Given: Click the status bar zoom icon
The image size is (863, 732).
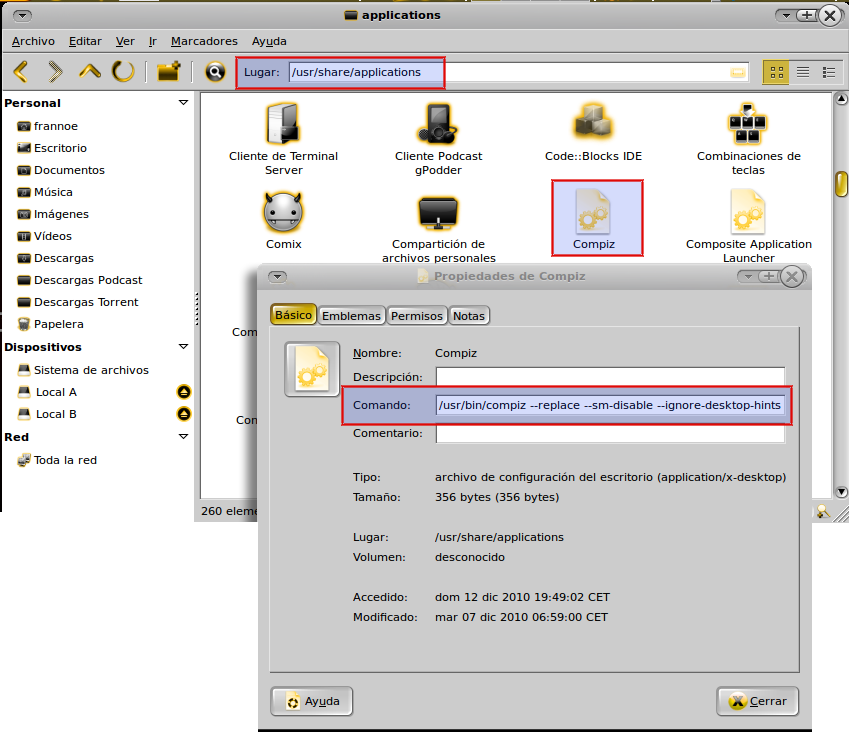Looking at the screenshot, I should coord(822,512).
